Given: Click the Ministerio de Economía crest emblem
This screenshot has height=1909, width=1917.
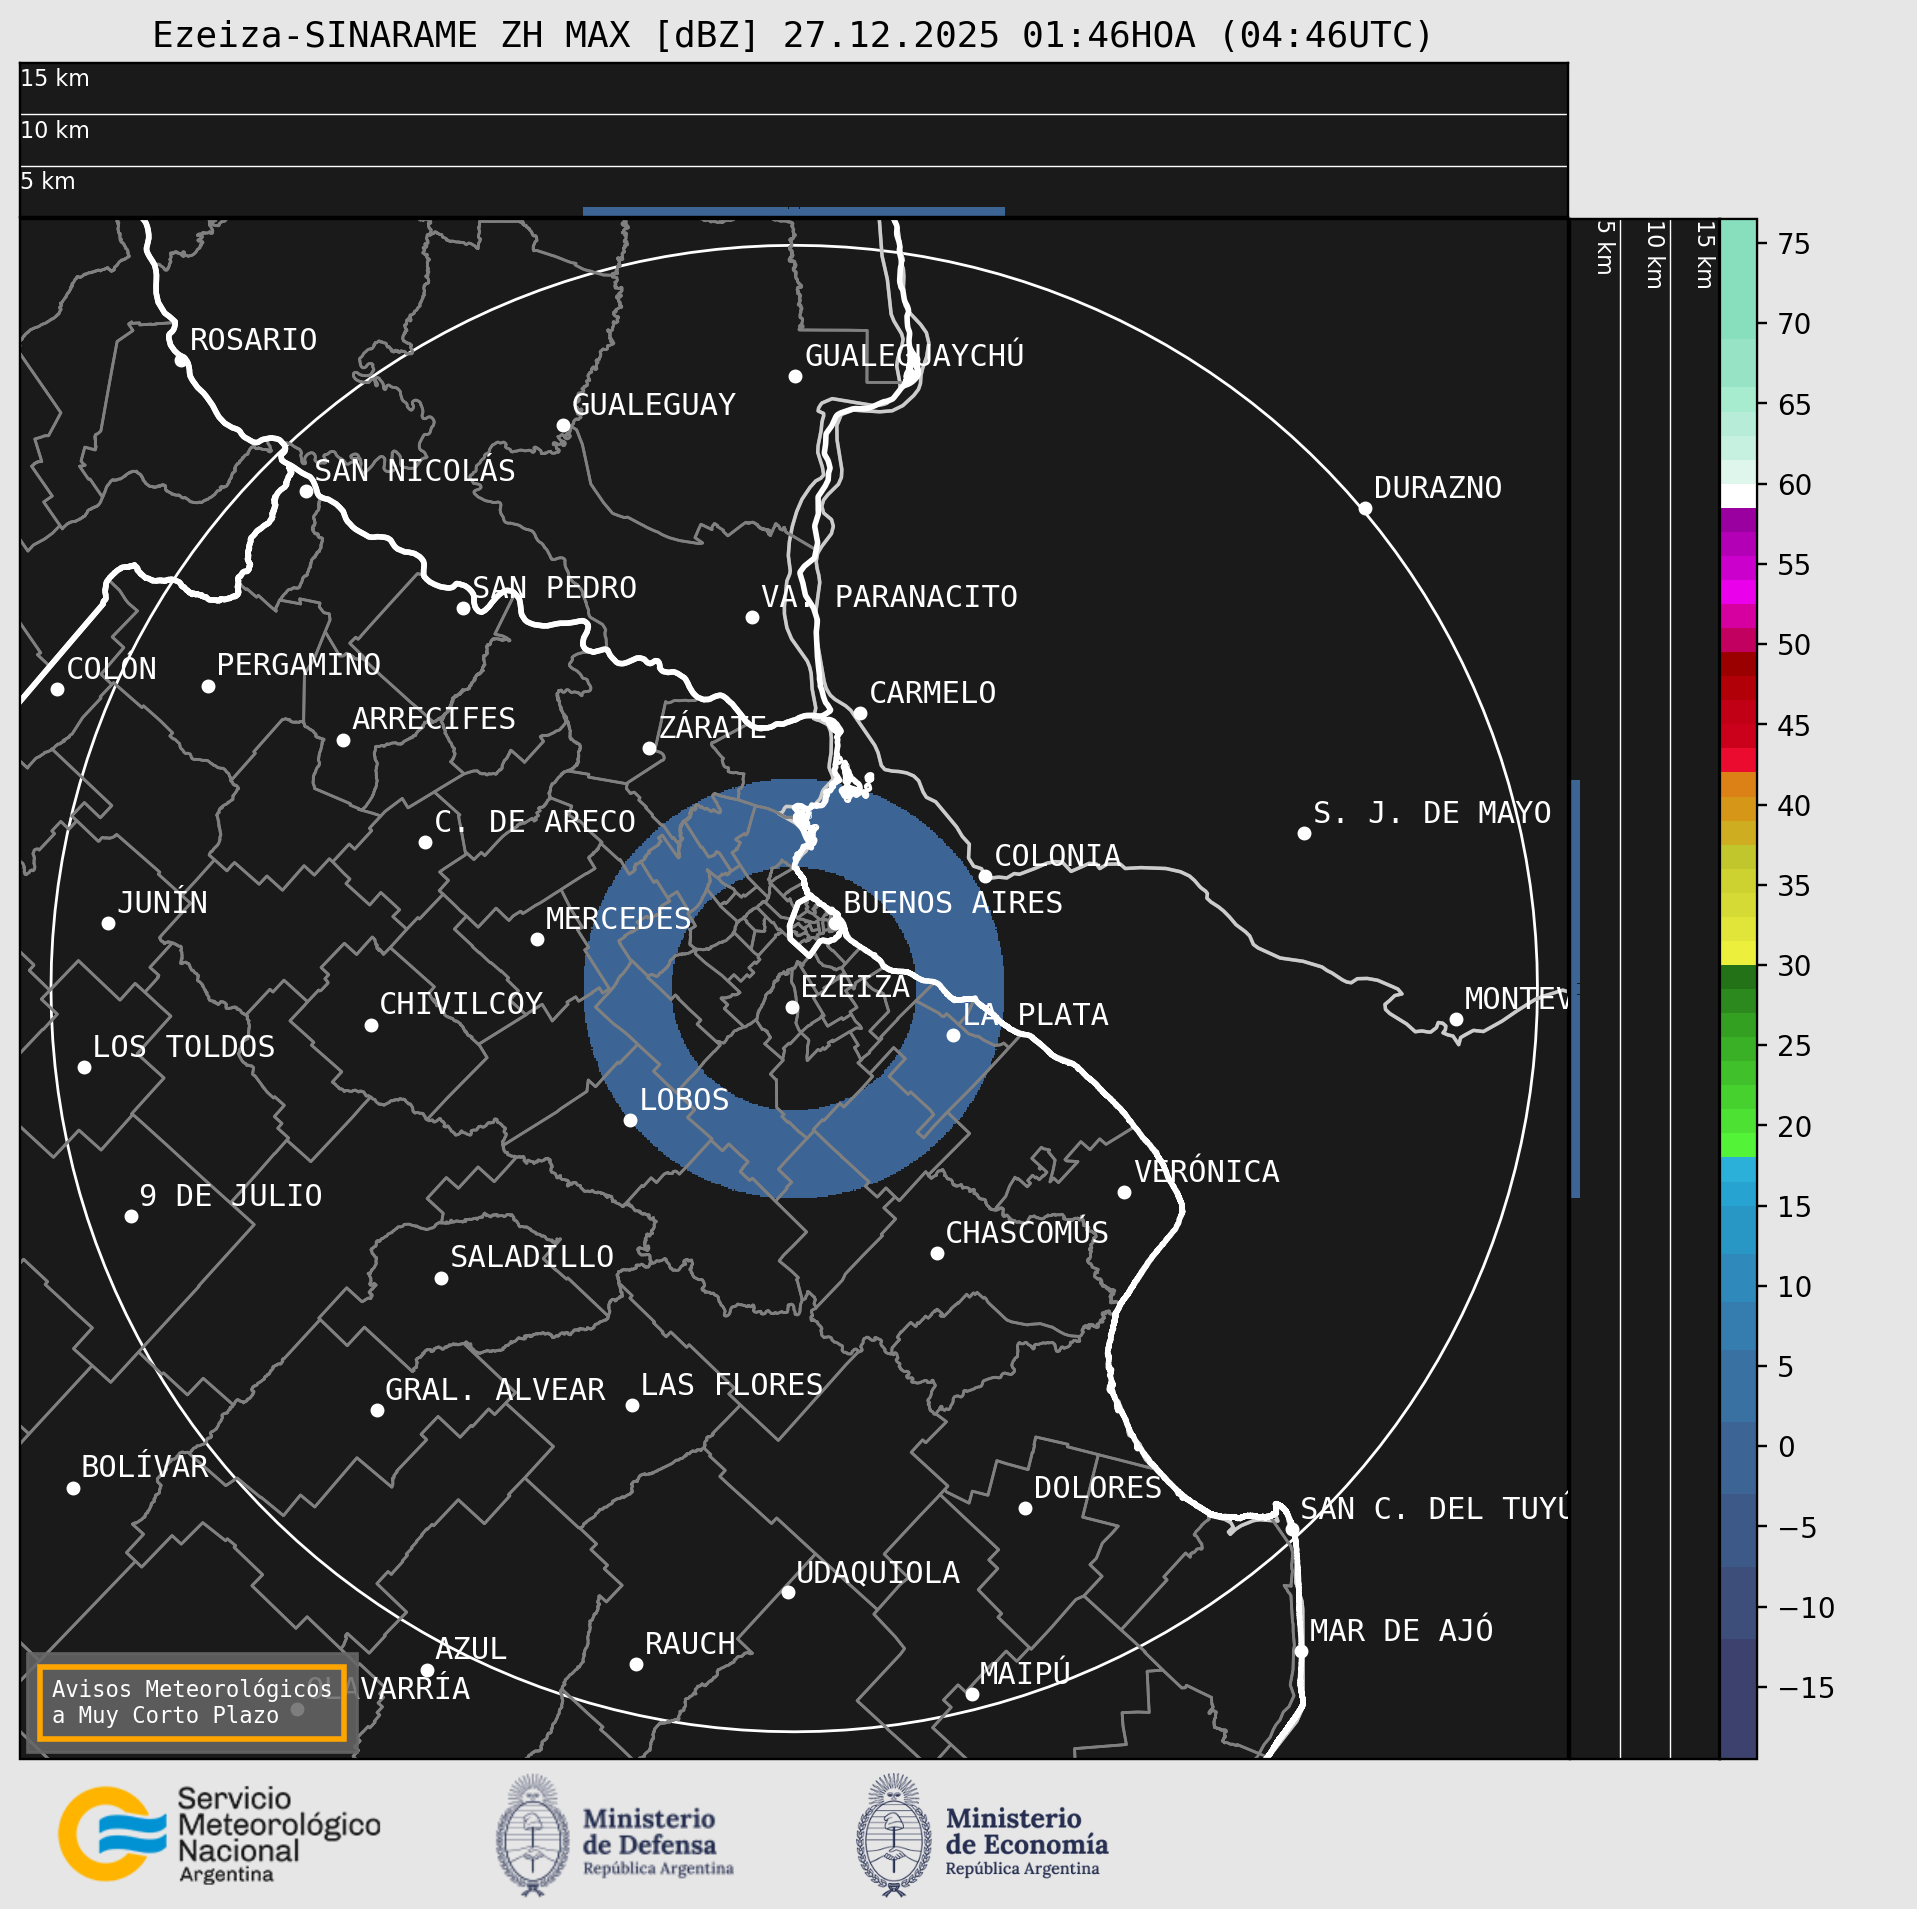Looking at the screenshot, I should pyautogui.click(x=893, y=1835).
